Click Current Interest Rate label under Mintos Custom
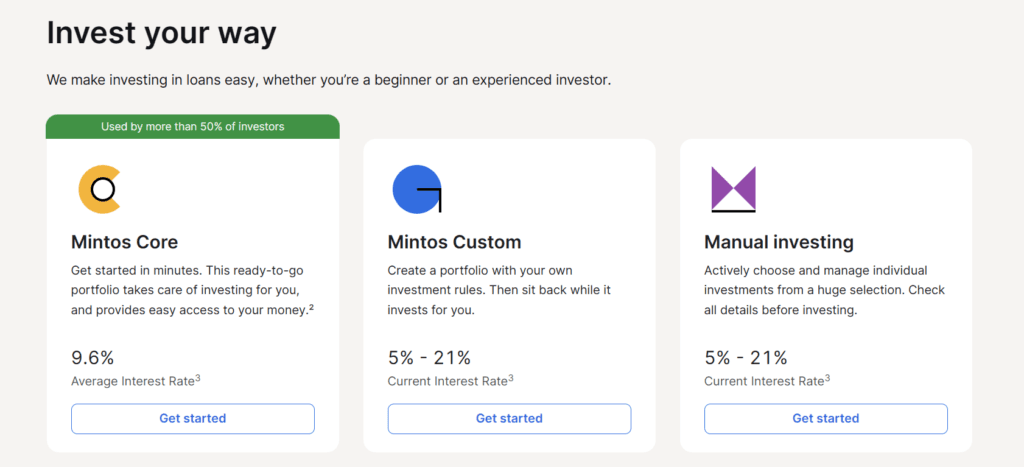The height and width of the screenshot is (467, 1024). [x=450, y=381]
